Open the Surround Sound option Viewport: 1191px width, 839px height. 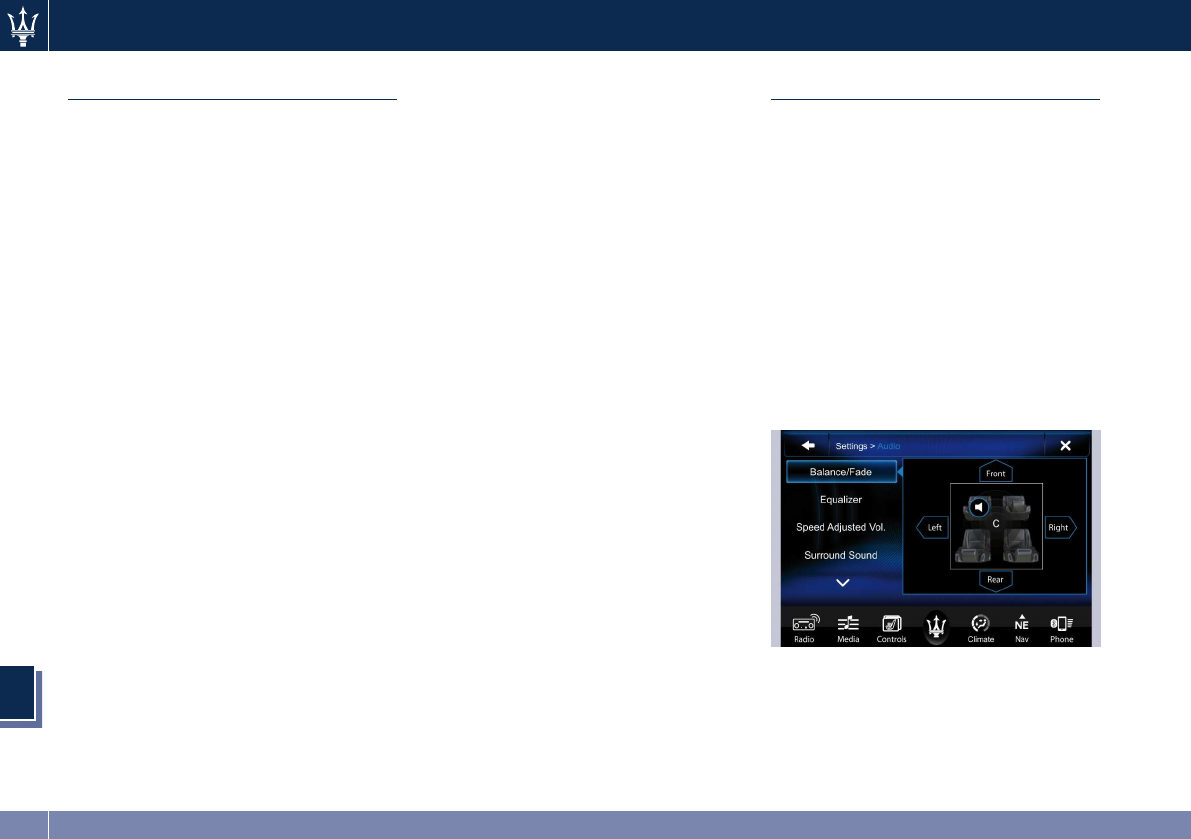click(841, 555)
